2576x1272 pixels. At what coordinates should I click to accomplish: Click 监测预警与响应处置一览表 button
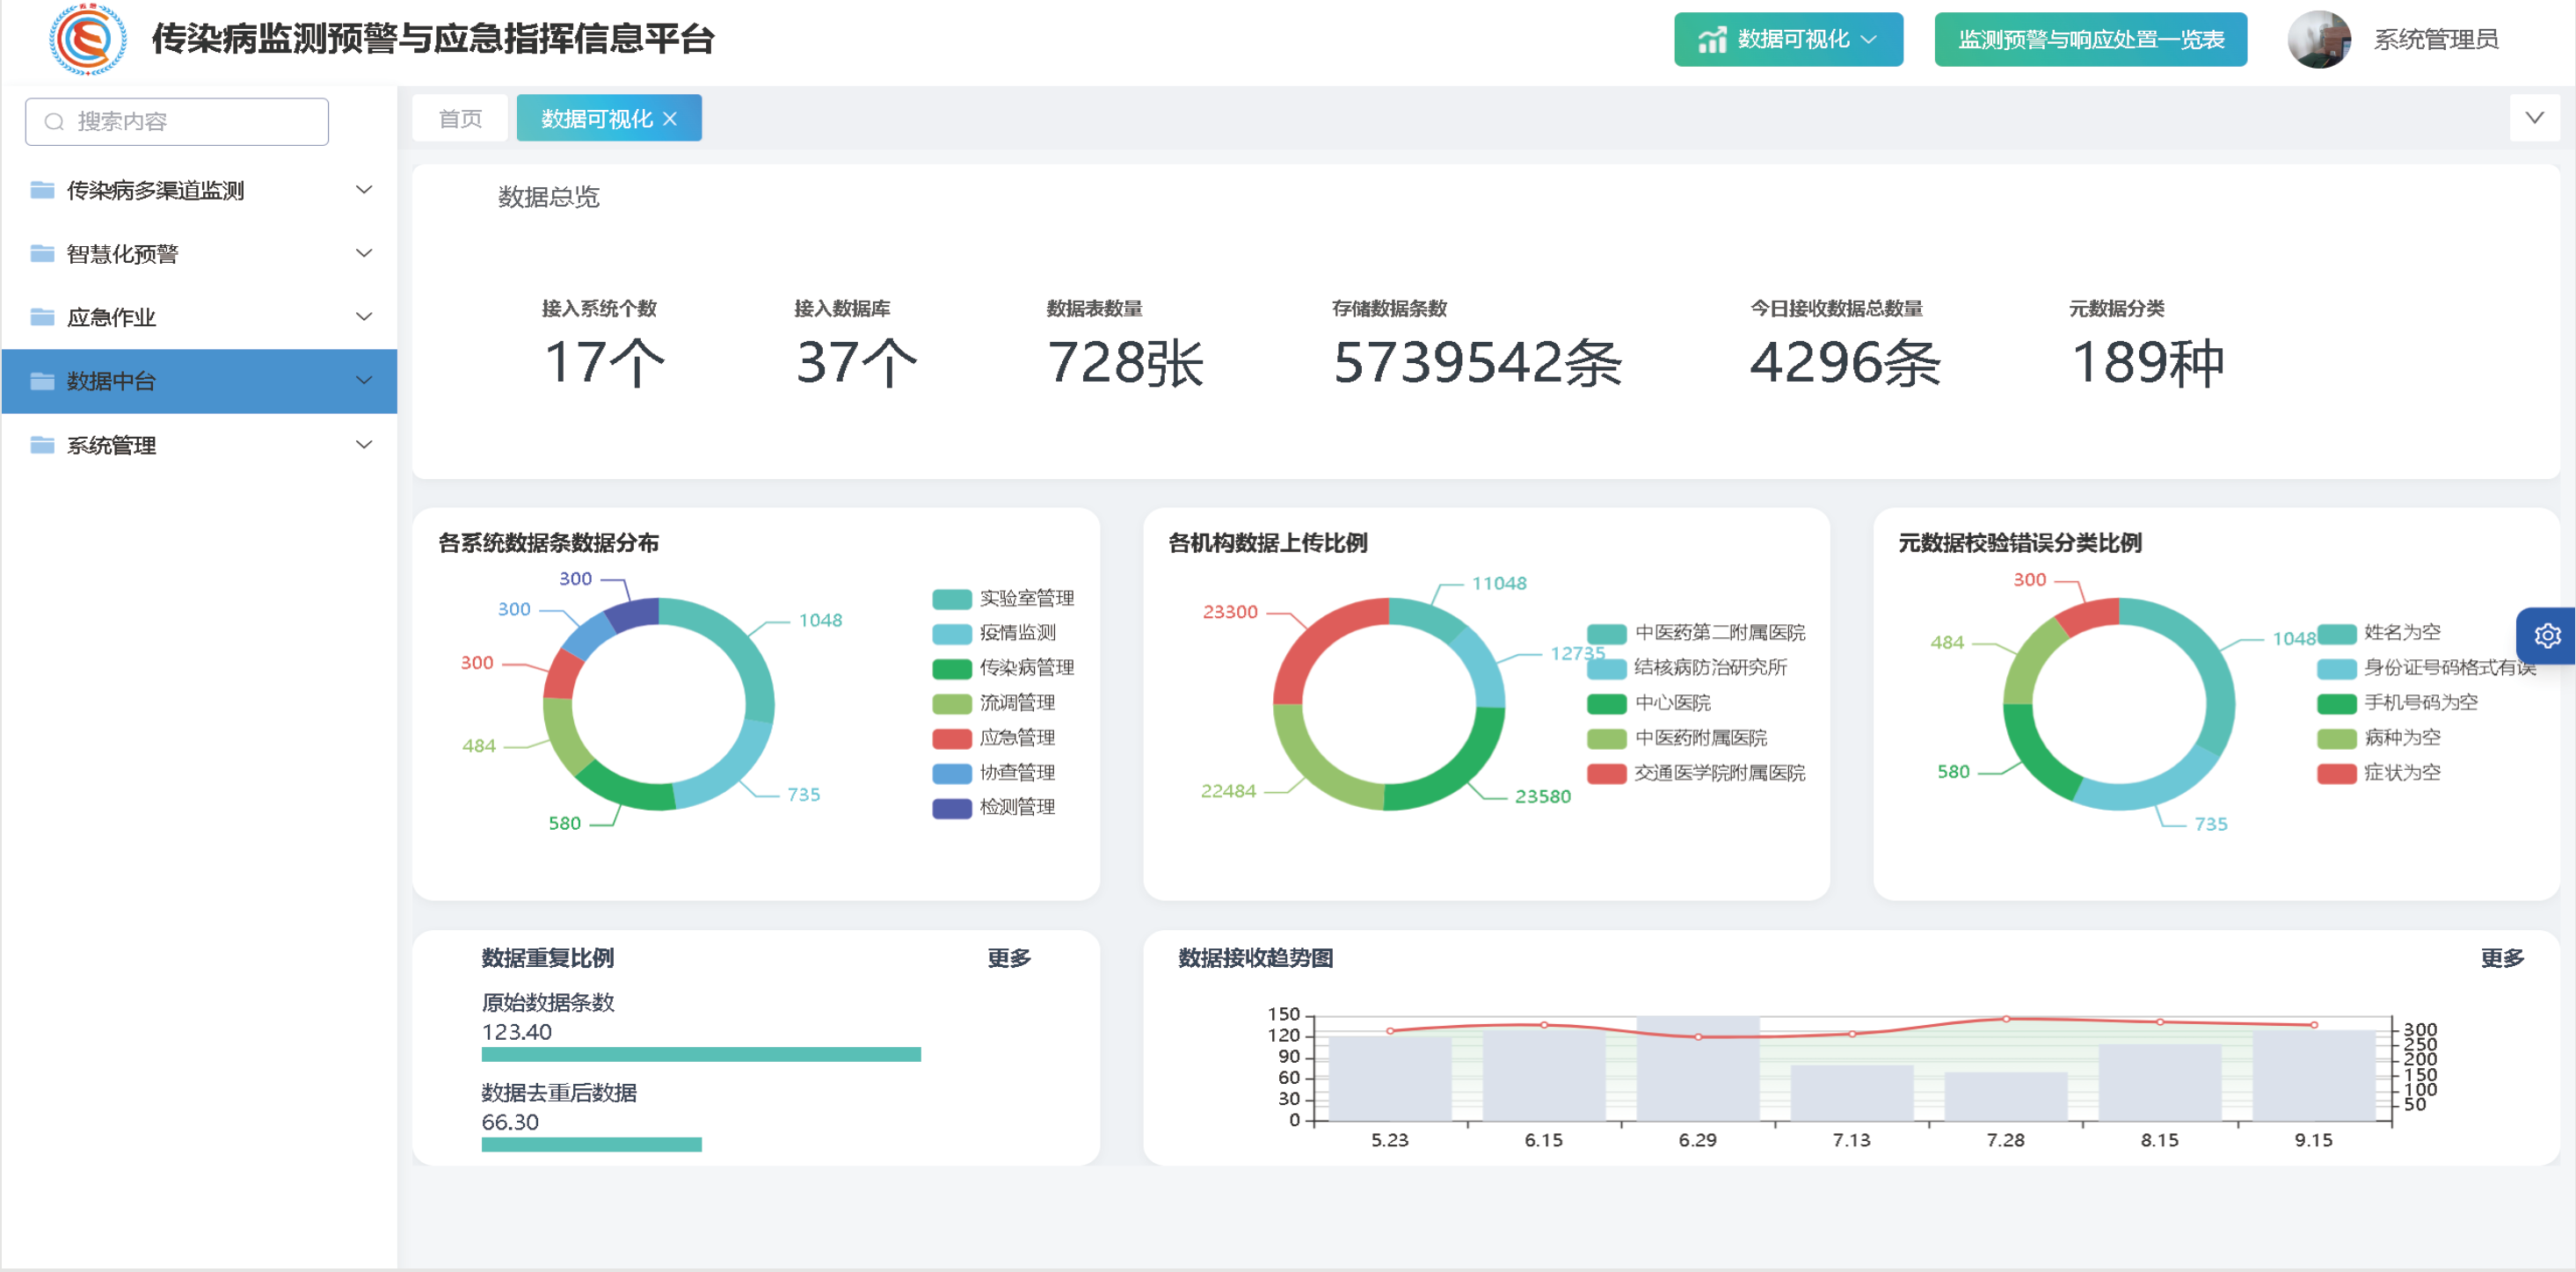[x=2090, y=40]
